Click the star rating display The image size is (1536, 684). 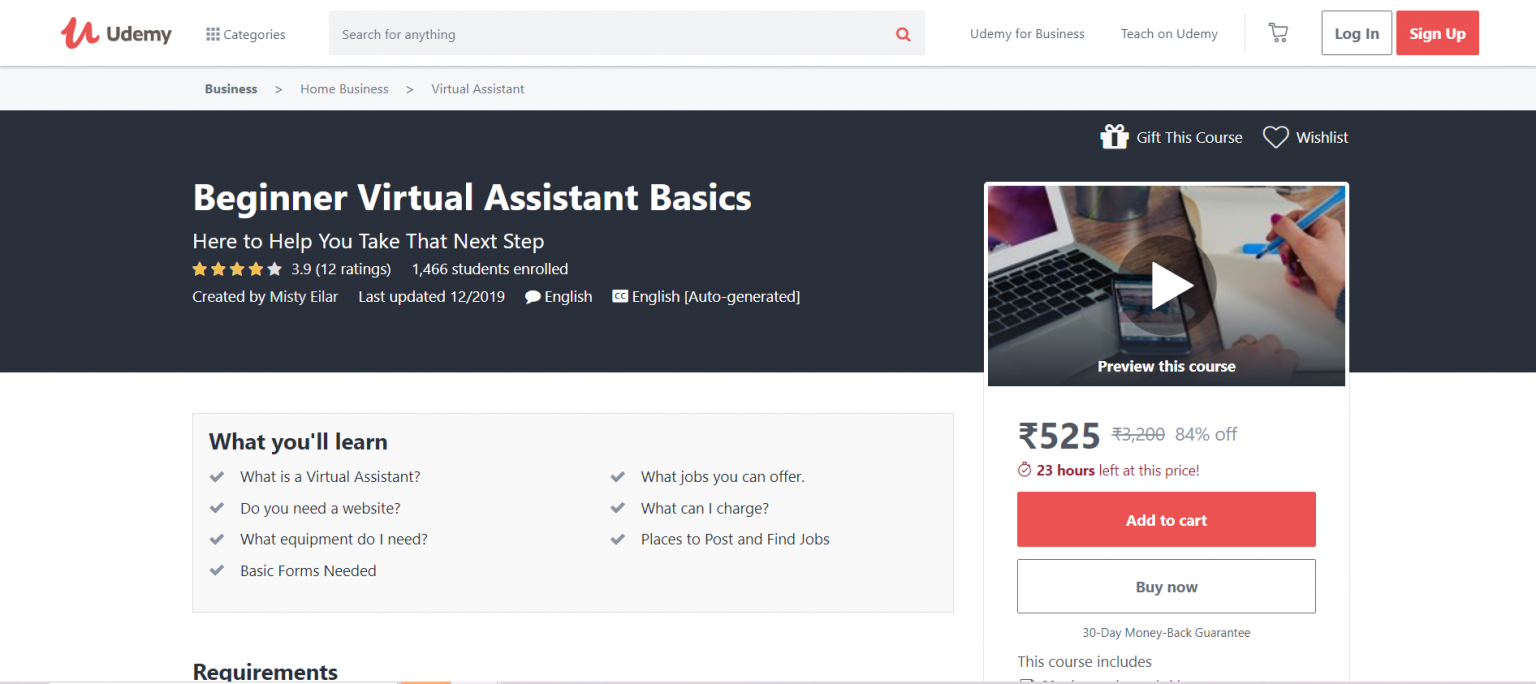coord(237,269)
